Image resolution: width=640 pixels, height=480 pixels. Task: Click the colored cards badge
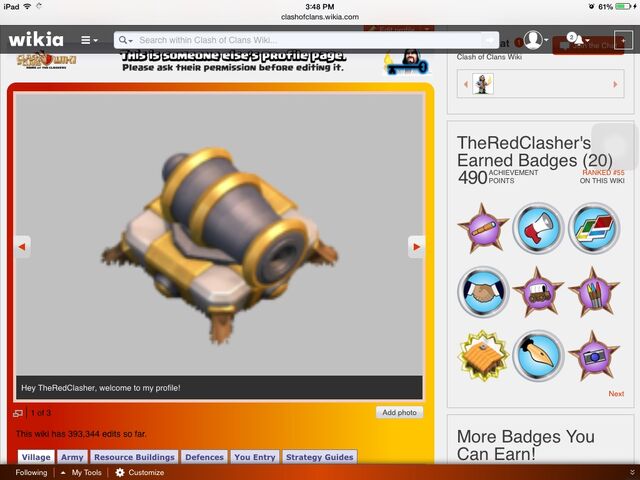coord(594,228)
